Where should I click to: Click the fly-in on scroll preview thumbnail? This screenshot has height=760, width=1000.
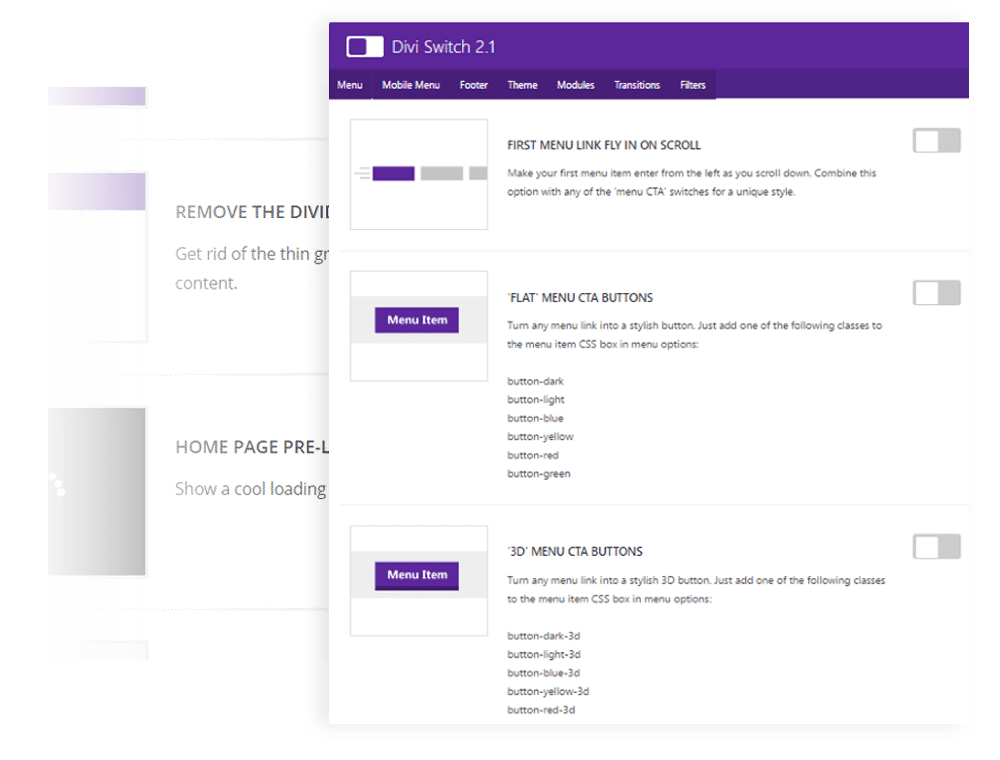(419, 174)
